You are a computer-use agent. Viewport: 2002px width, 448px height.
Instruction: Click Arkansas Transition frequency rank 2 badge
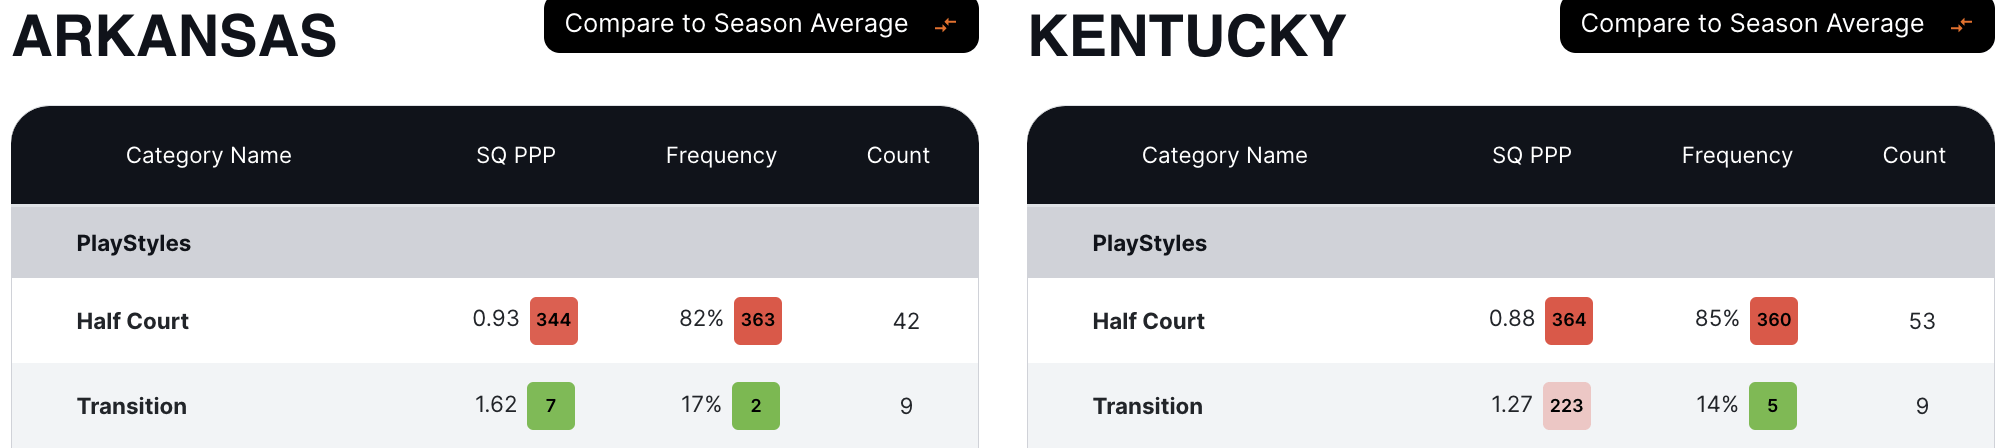click(x=756, y=406)
